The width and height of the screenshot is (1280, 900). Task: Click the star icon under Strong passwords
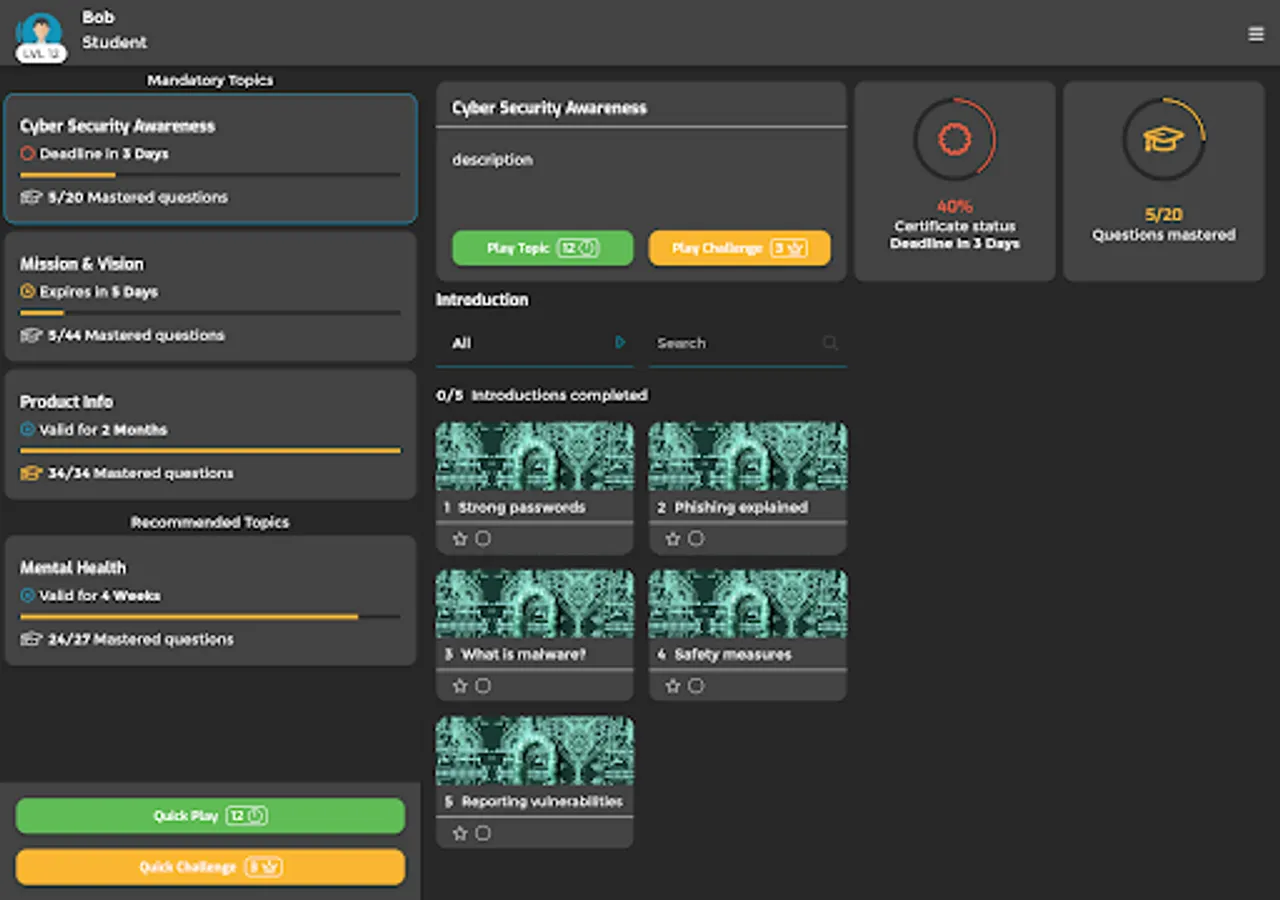pyautogui.click(x=460, y=539)
